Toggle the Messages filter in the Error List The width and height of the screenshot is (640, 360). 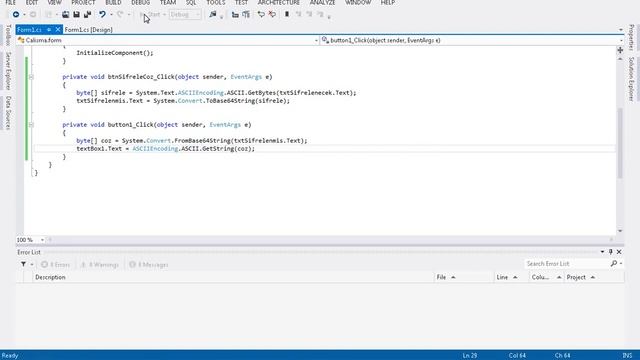pos(149,265)
